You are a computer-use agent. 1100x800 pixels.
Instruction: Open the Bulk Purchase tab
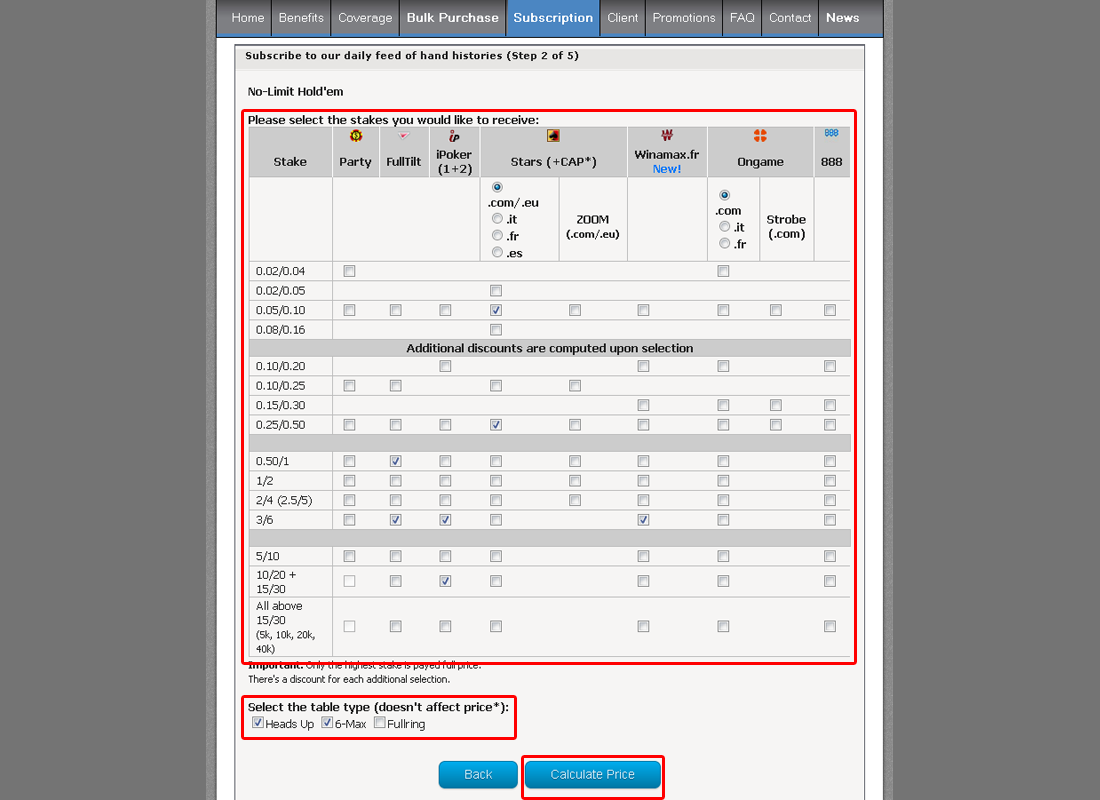tap(452, 18)
